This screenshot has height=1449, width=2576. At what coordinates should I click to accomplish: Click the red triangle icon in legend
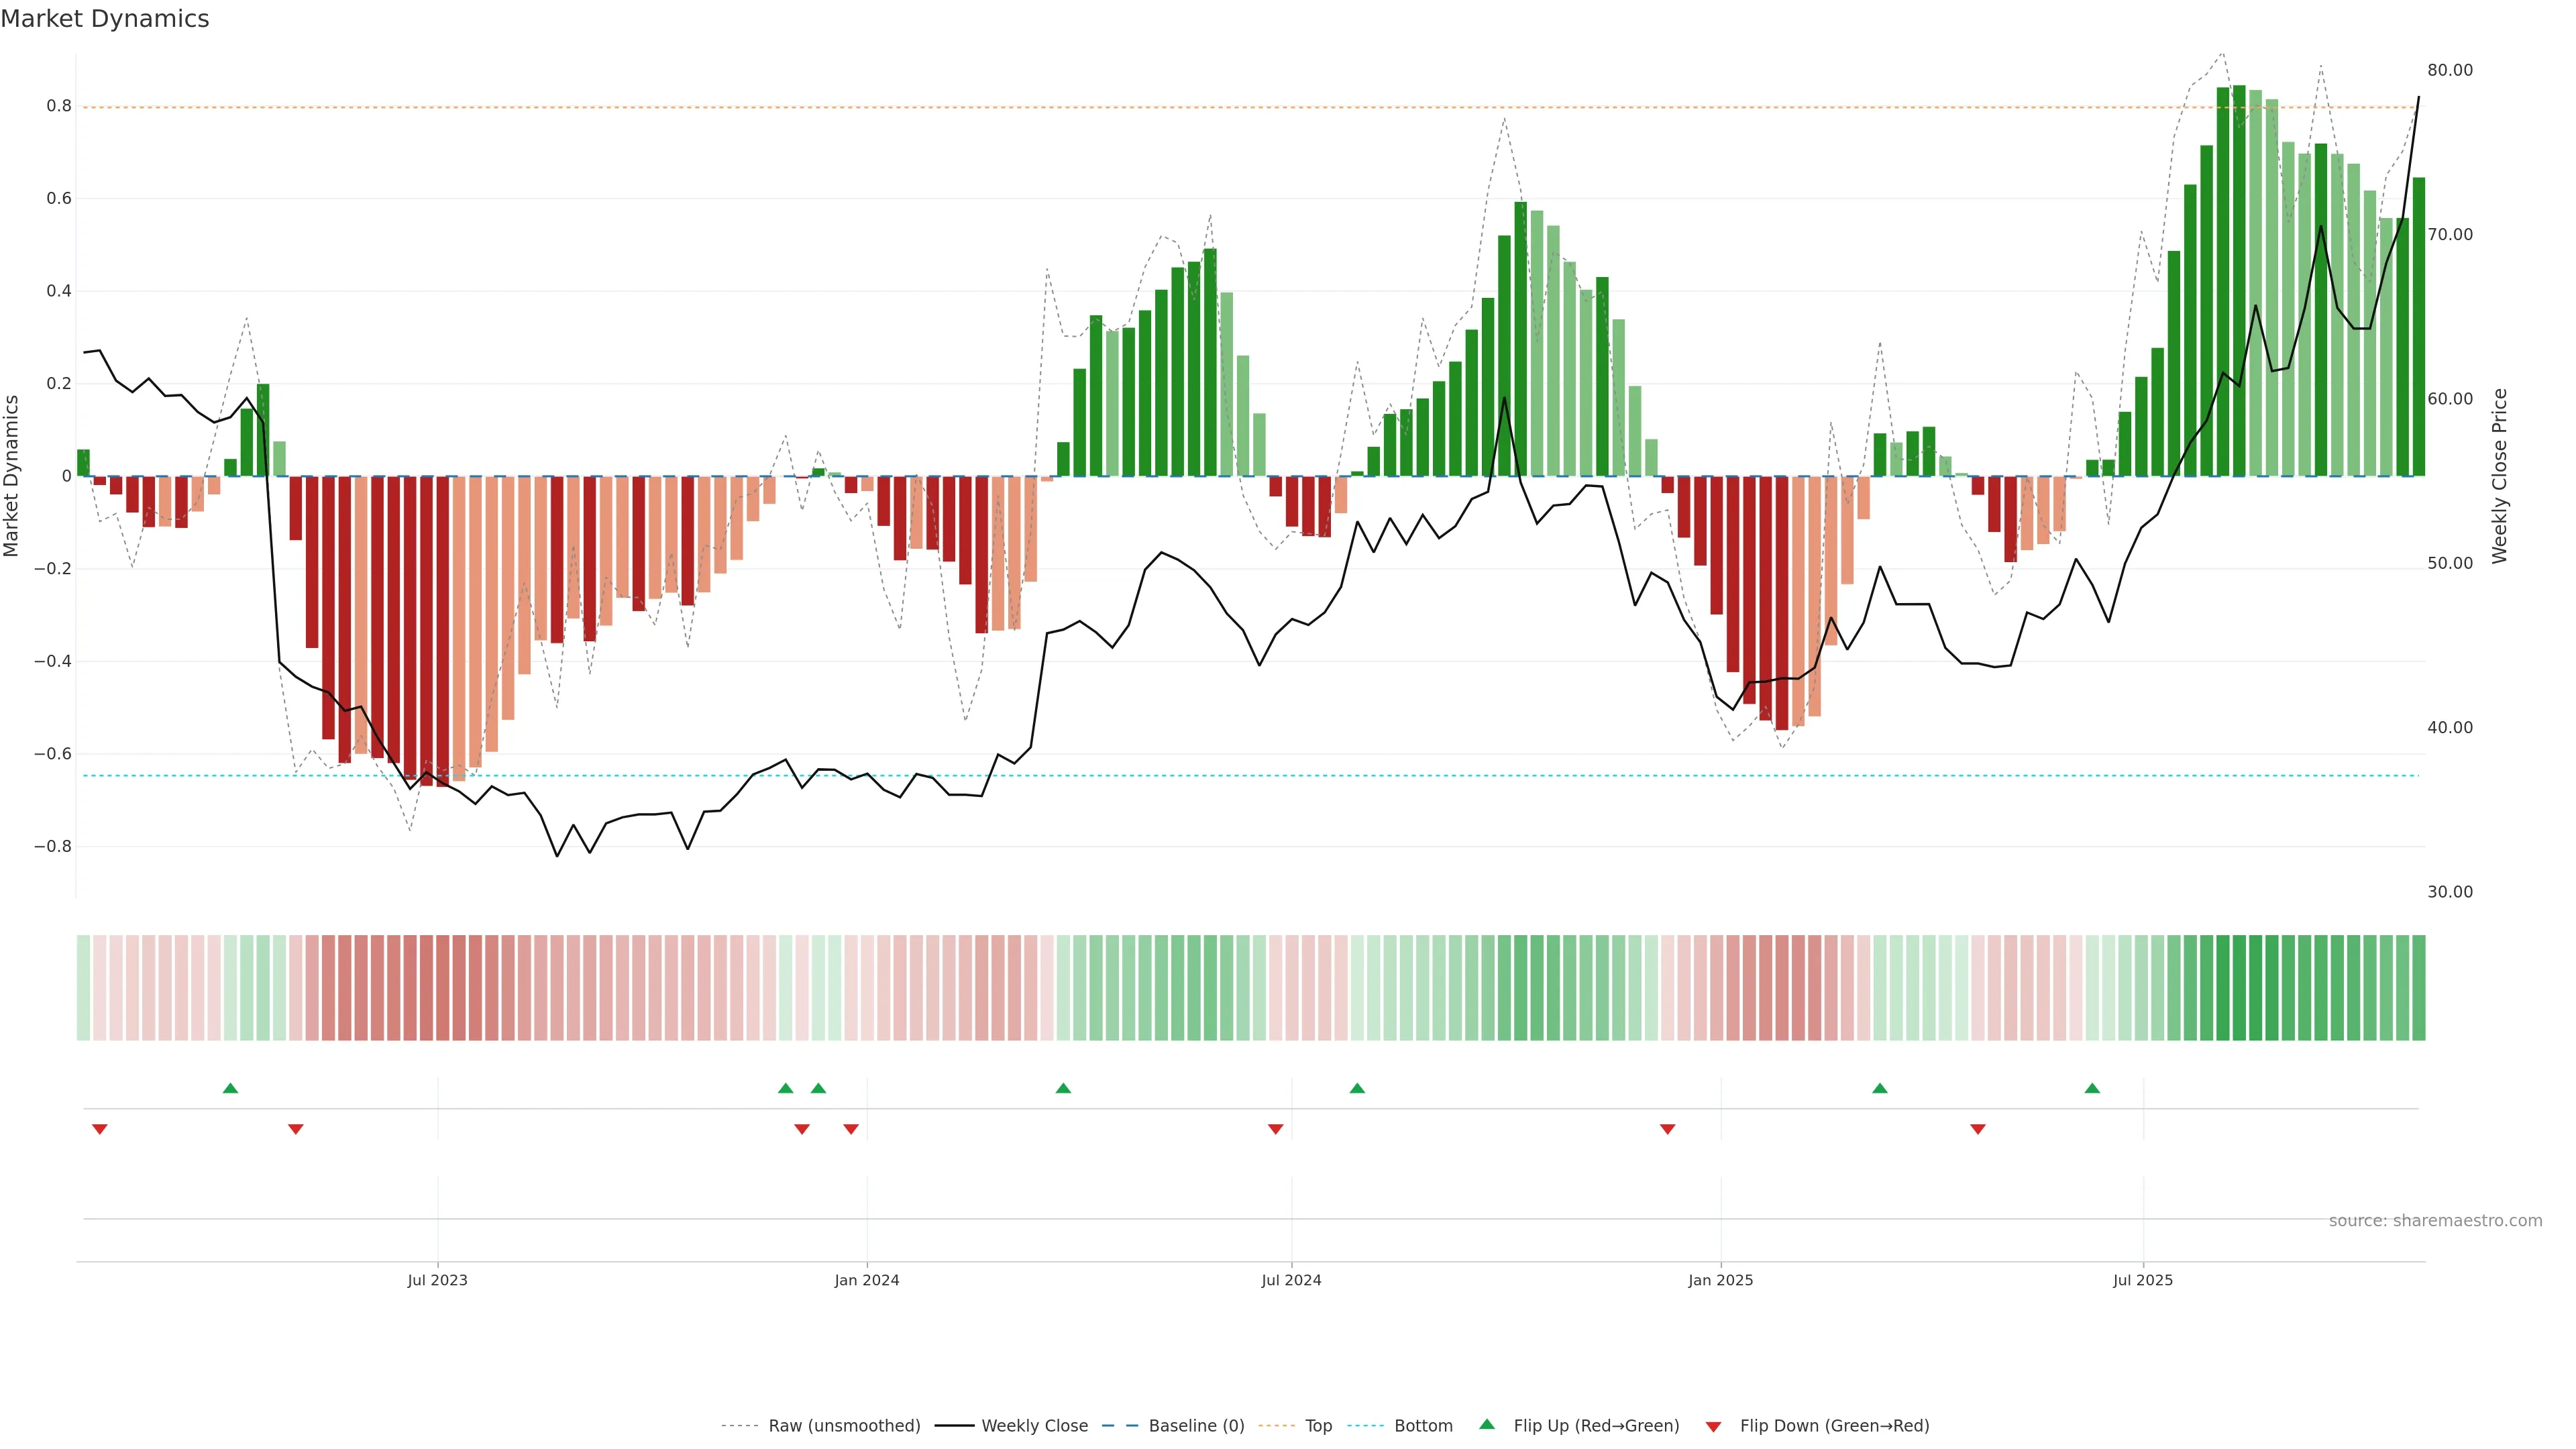tap(1713, 1426)
